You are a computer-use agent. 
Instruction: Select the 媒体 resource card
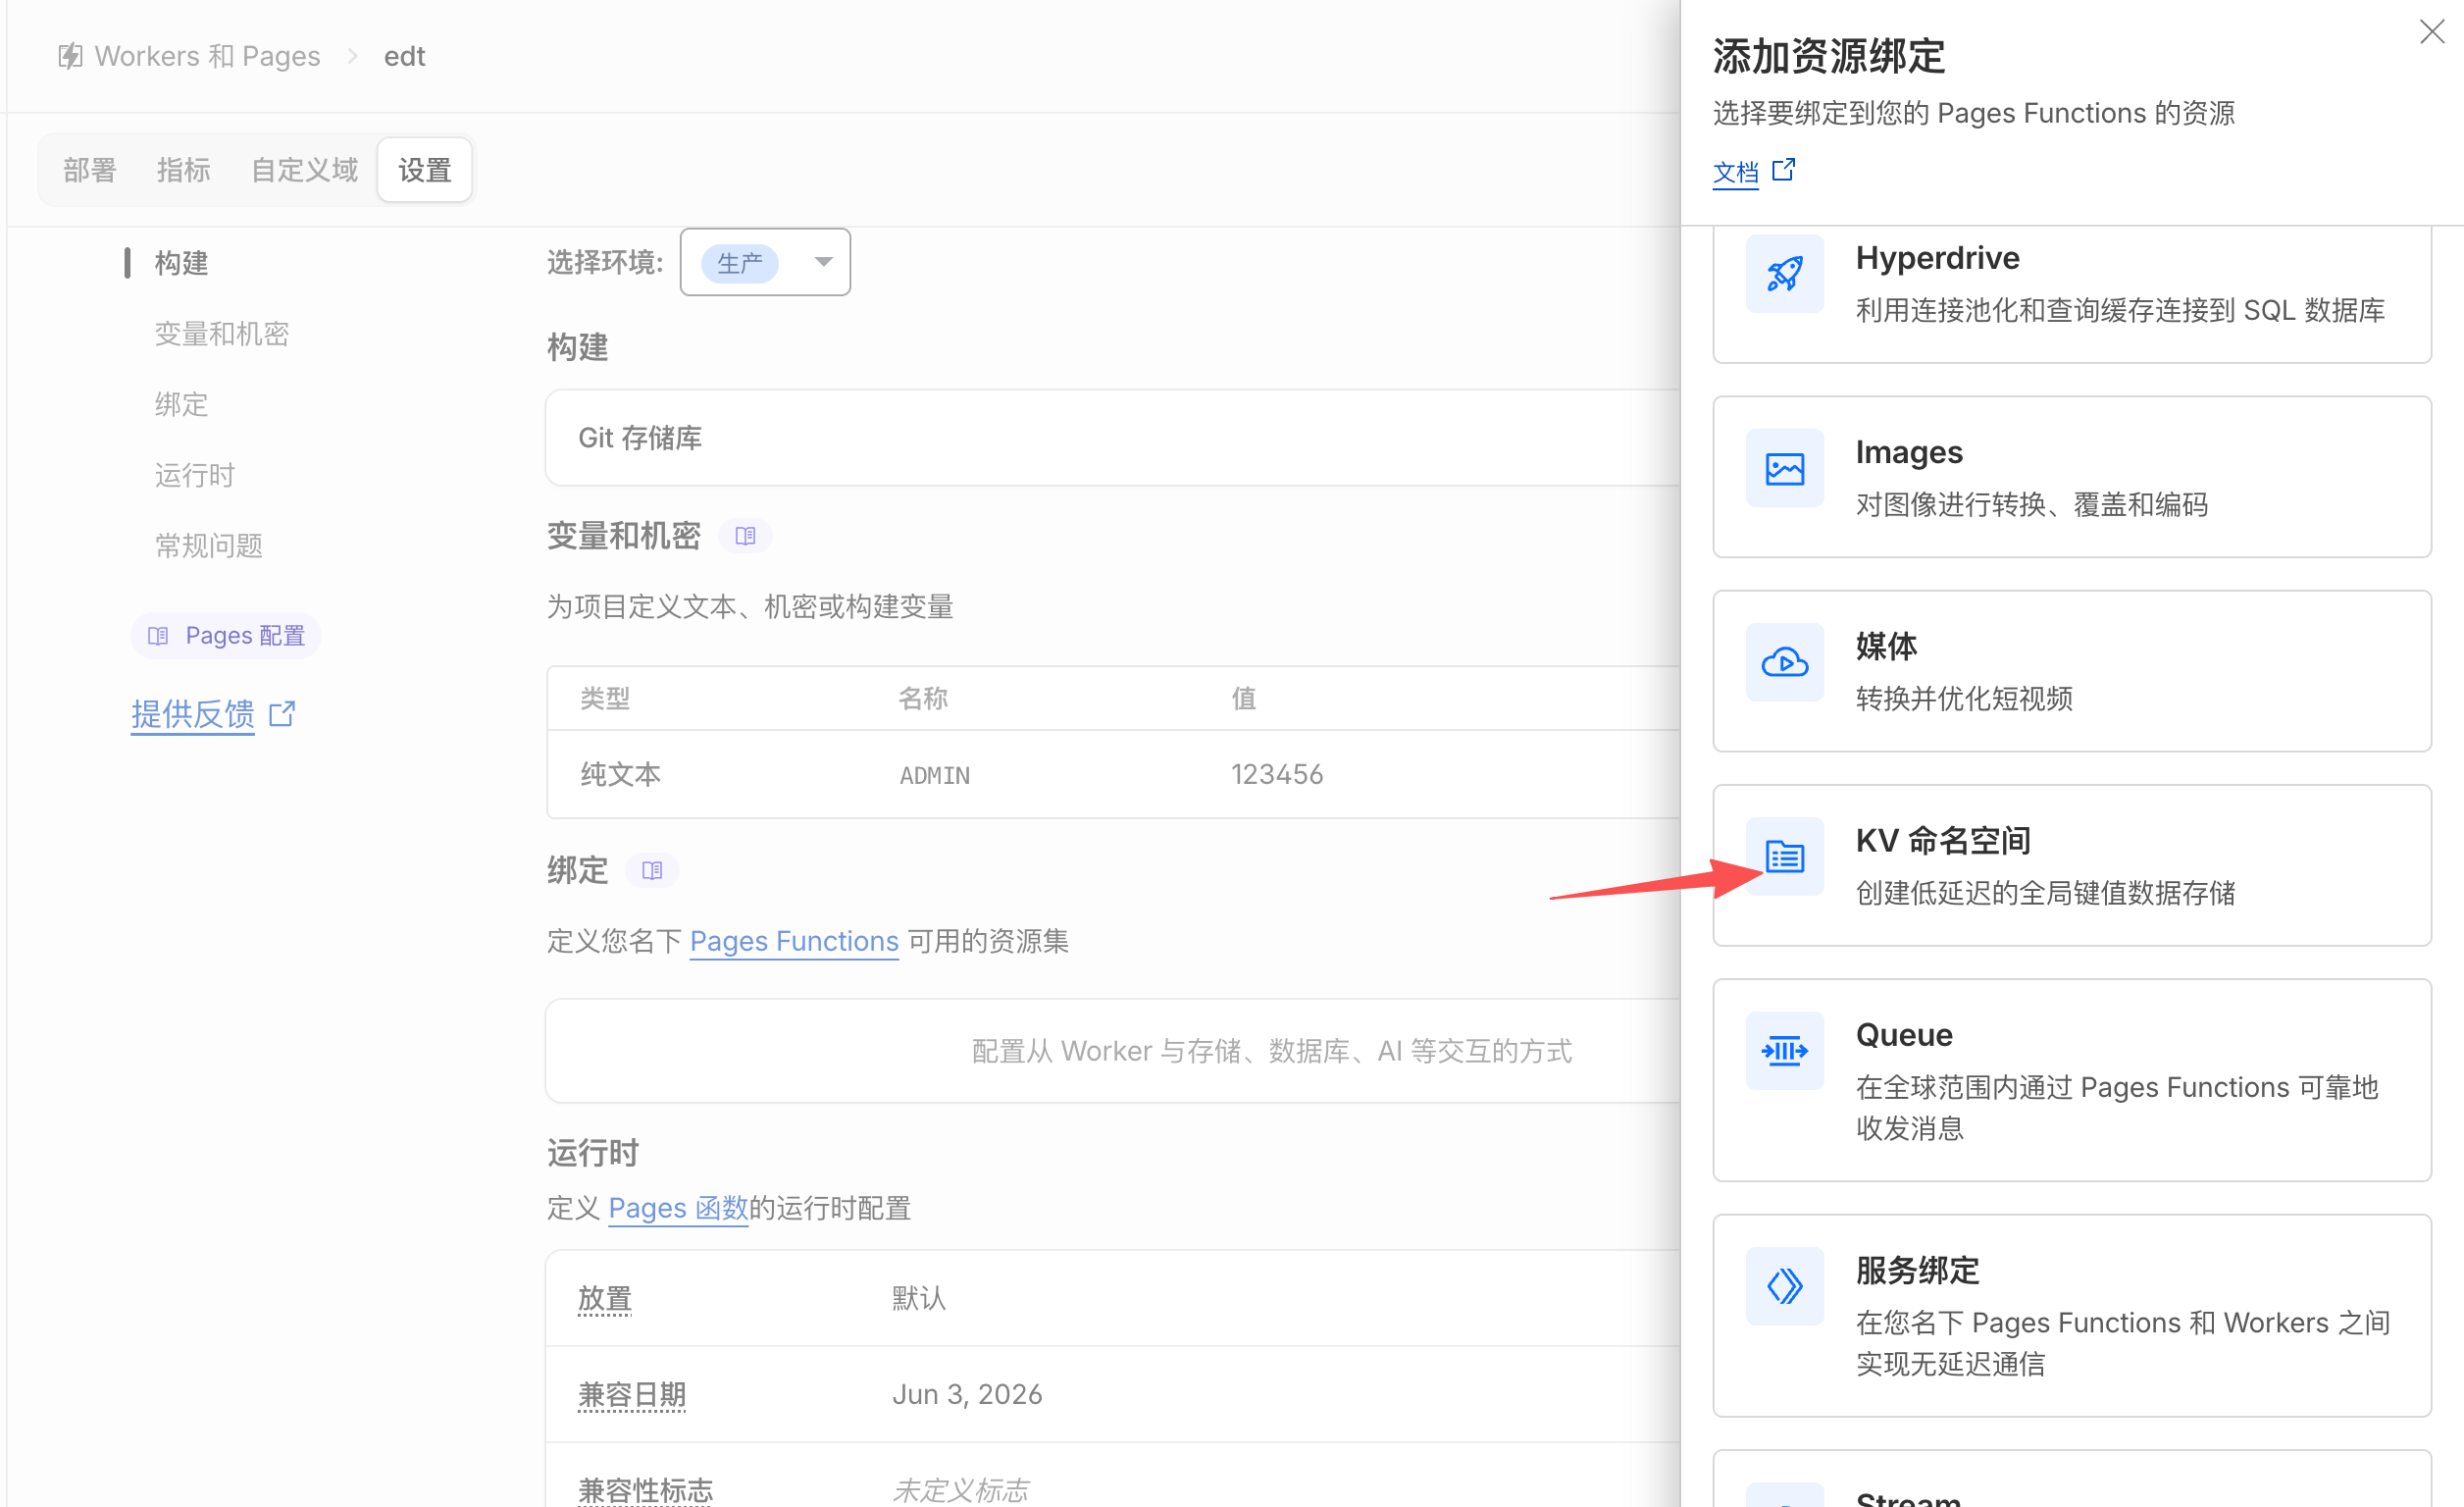coord(2072,671)
